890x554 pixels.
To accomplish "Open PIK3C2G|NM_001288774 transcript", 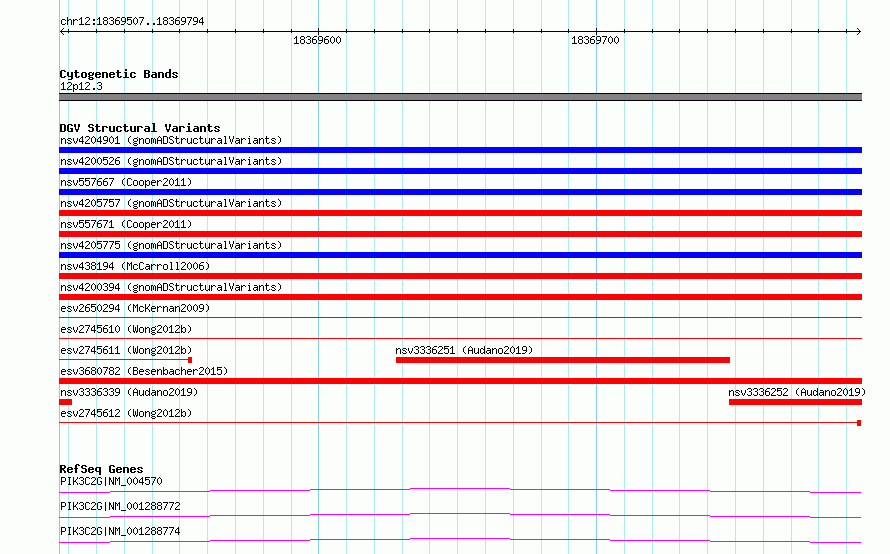I will tap(120, 531).
